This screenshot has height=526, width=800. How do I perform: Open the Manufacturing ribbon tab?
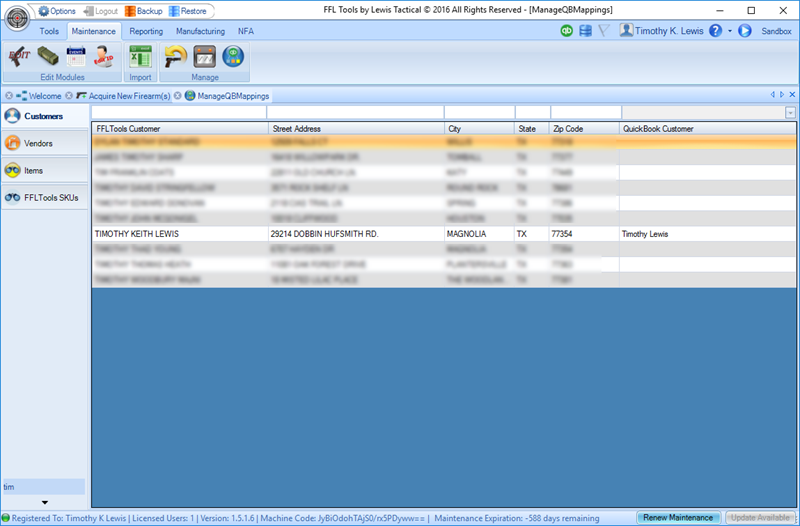201,31
